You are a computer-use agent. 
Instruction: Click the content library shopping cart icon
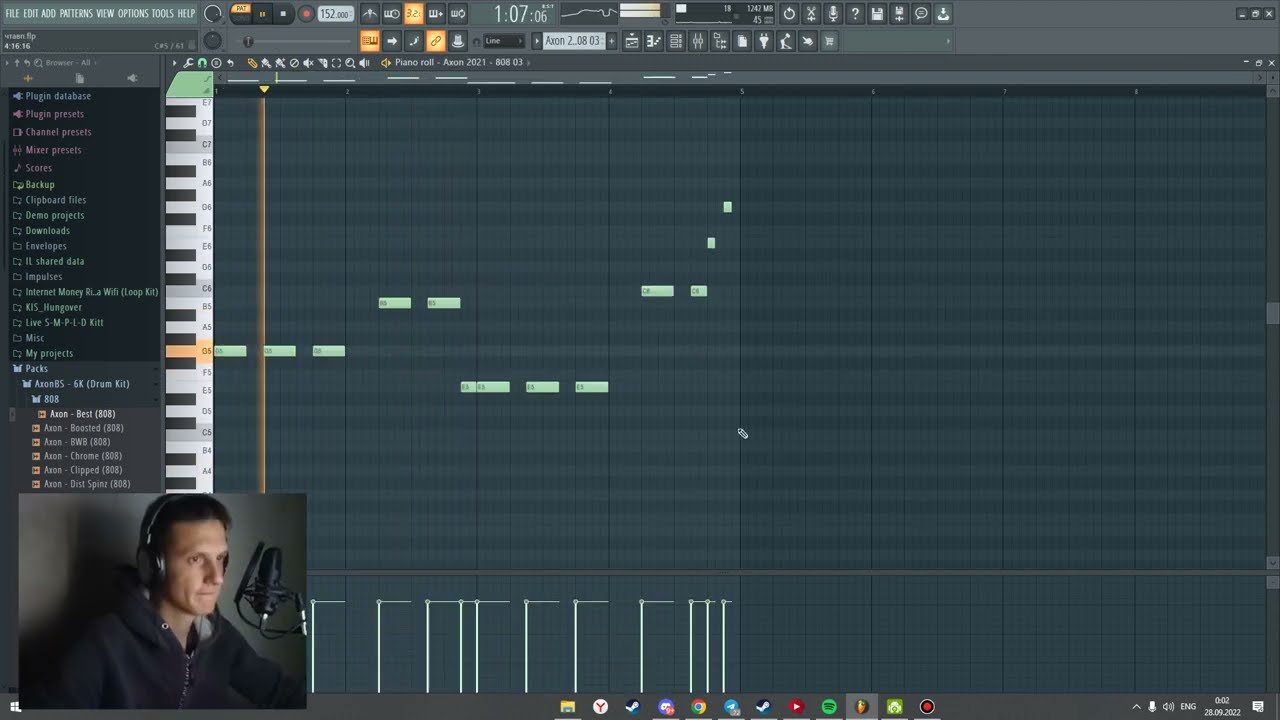(x=830, y=41)
